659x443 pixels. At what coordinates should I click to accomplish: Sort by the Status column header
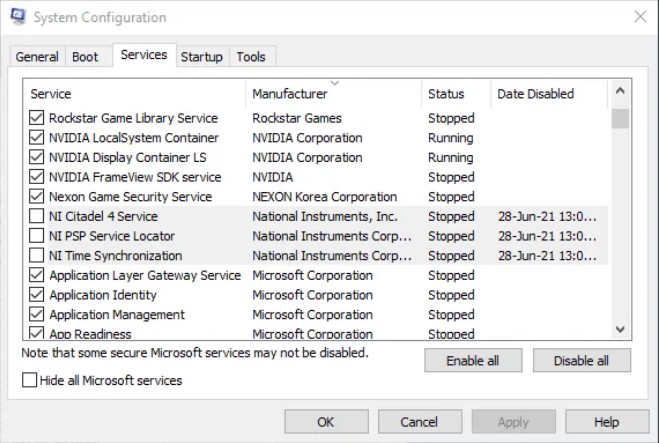456,94
